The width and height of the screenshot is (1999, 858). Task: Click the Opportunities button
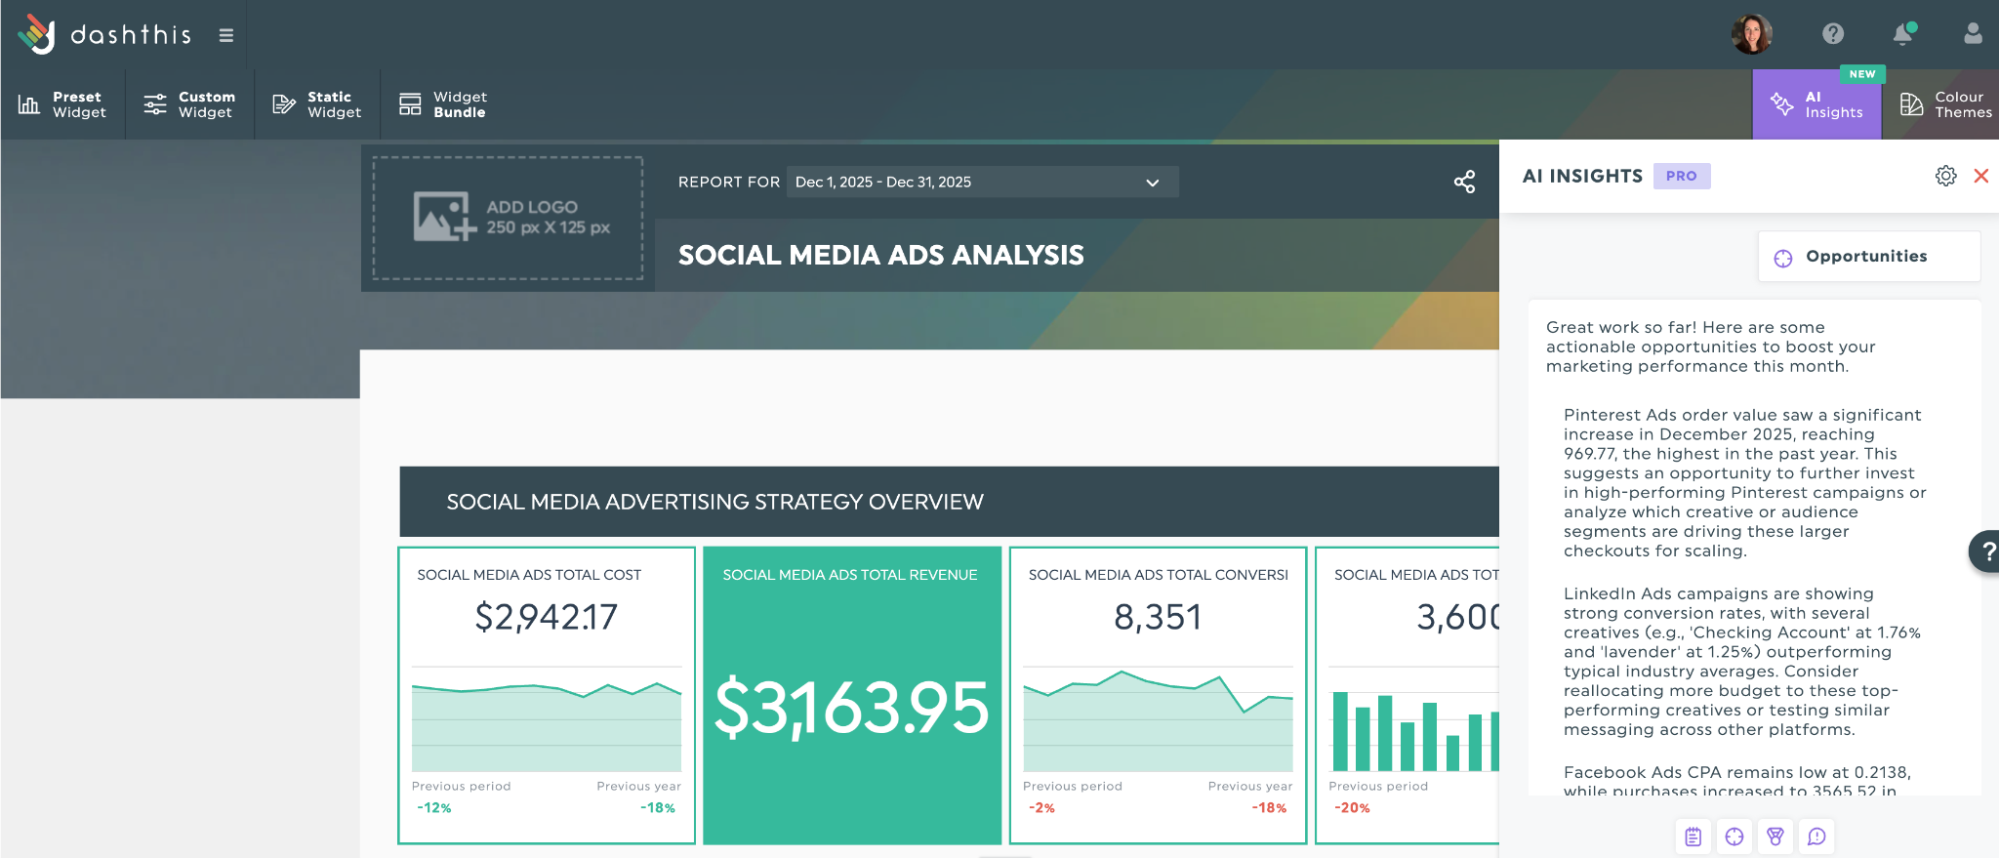[1868, 257]
